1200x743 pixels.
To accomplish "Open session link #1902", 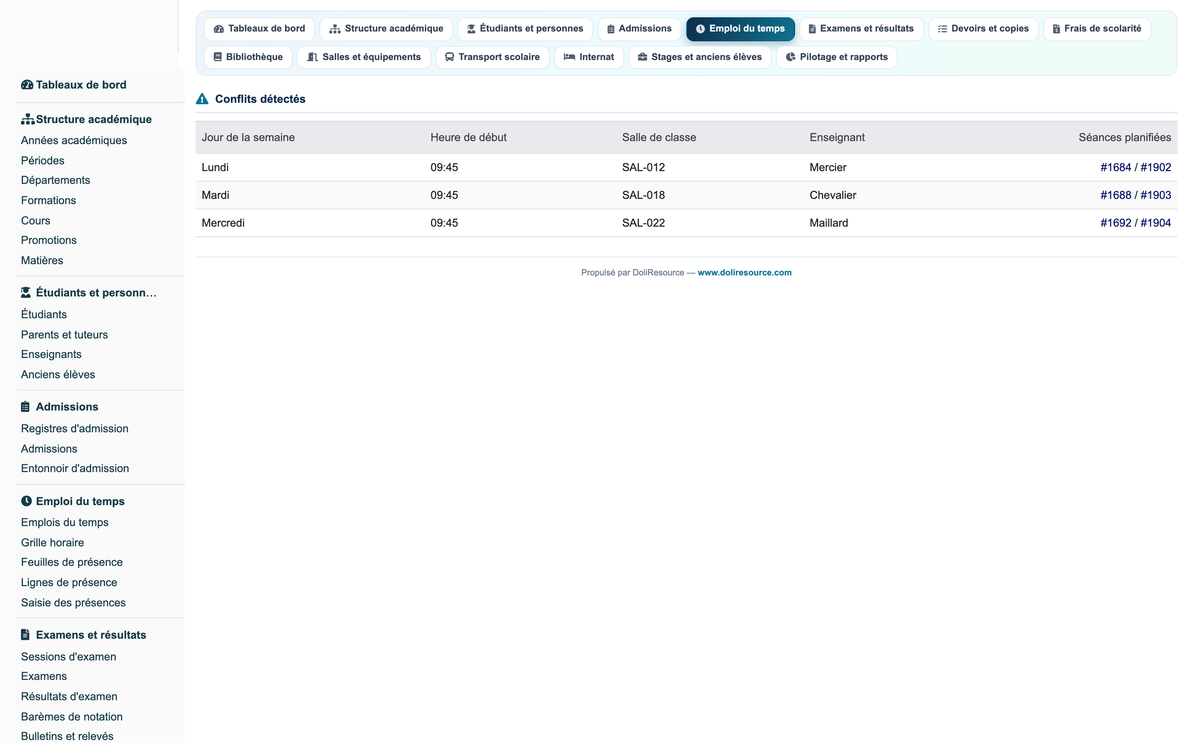I will (x=1156, y=167).
